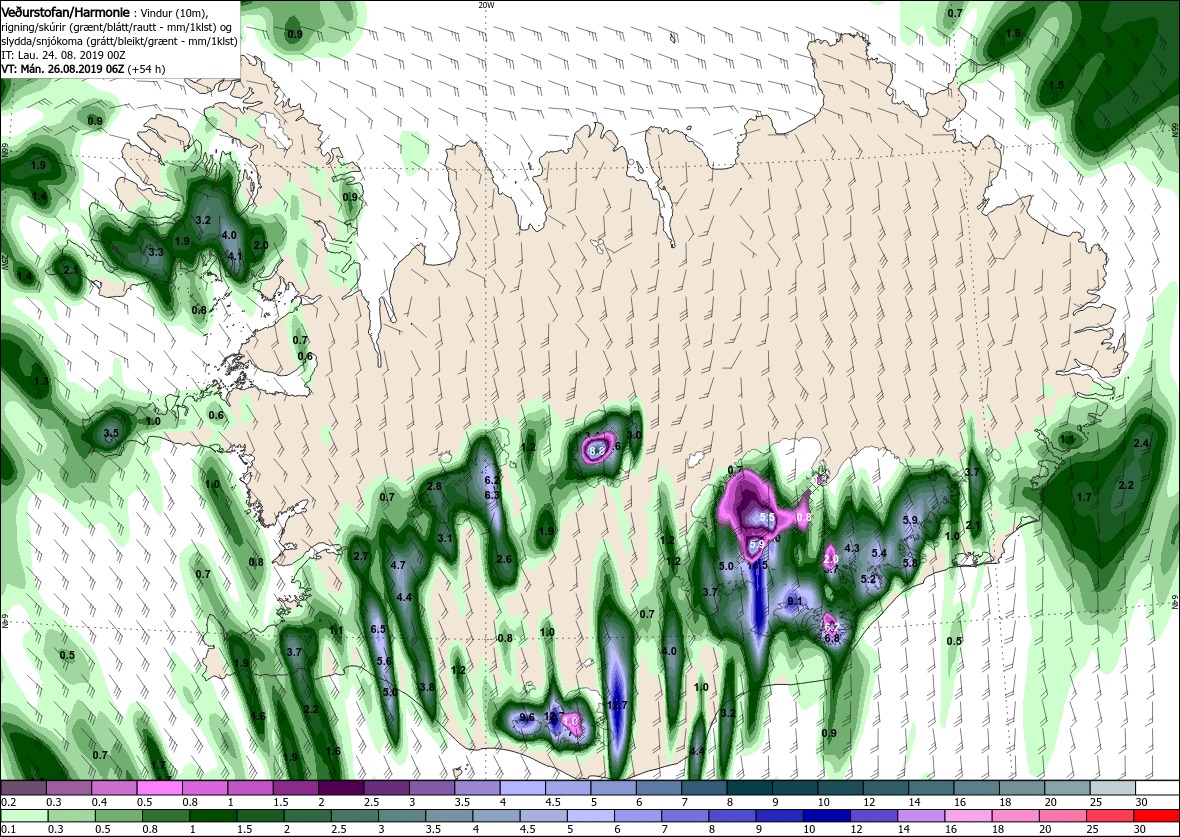Click the darkest purple swatch labeled 2 in upper legend
This screenshot has width=1180, height=837.
pos(340,787)
